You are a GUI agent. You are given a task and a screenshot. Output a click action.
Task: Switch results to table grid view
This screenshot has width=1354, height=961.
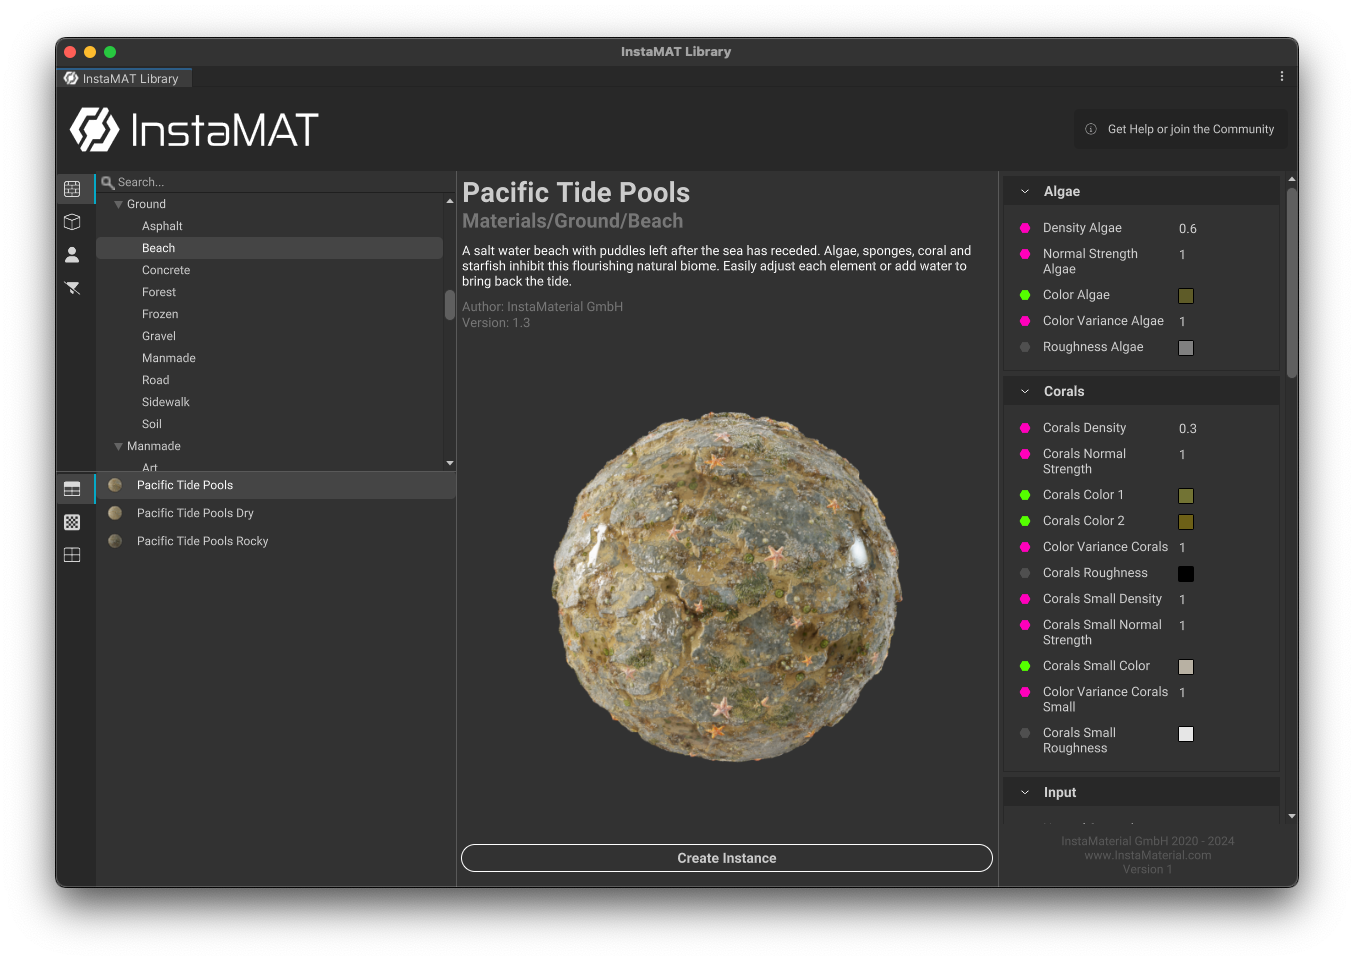click(72, 555)
